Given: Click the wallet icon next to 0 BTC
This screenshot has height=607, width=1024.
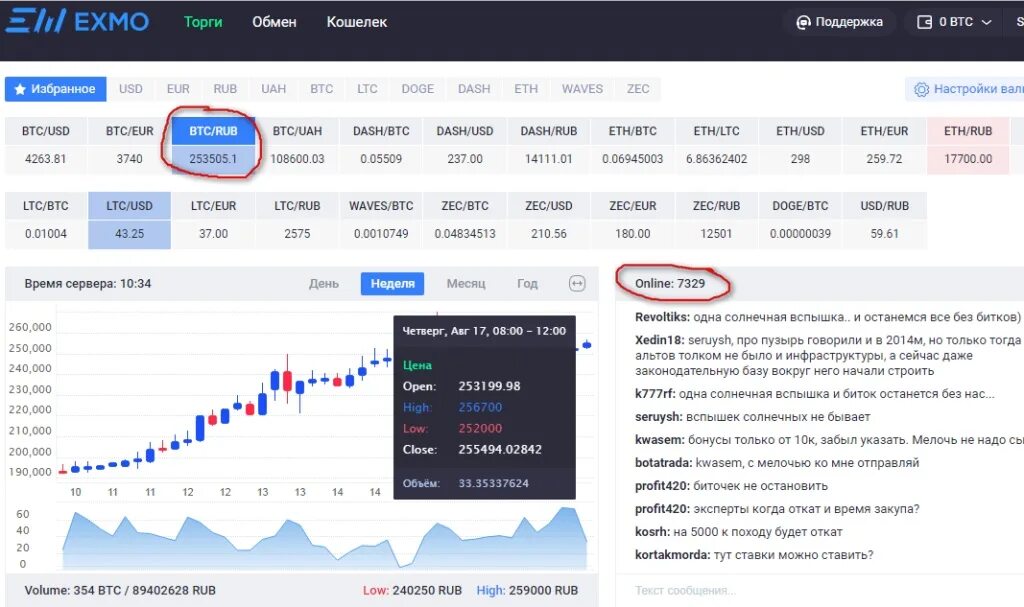Looking at the screenshot, I should [924, 22].
